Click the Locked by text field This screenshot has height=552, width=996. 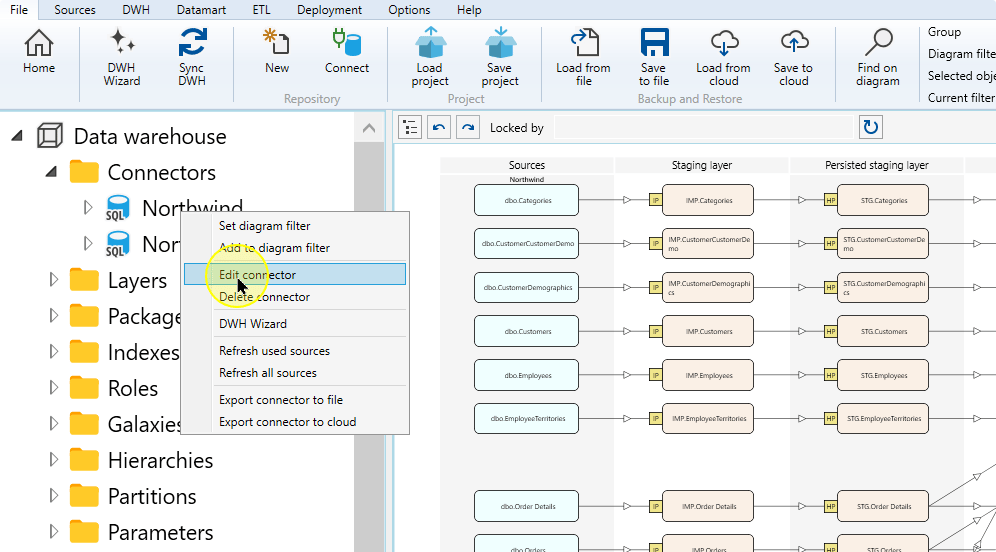[x=704, y=128]
